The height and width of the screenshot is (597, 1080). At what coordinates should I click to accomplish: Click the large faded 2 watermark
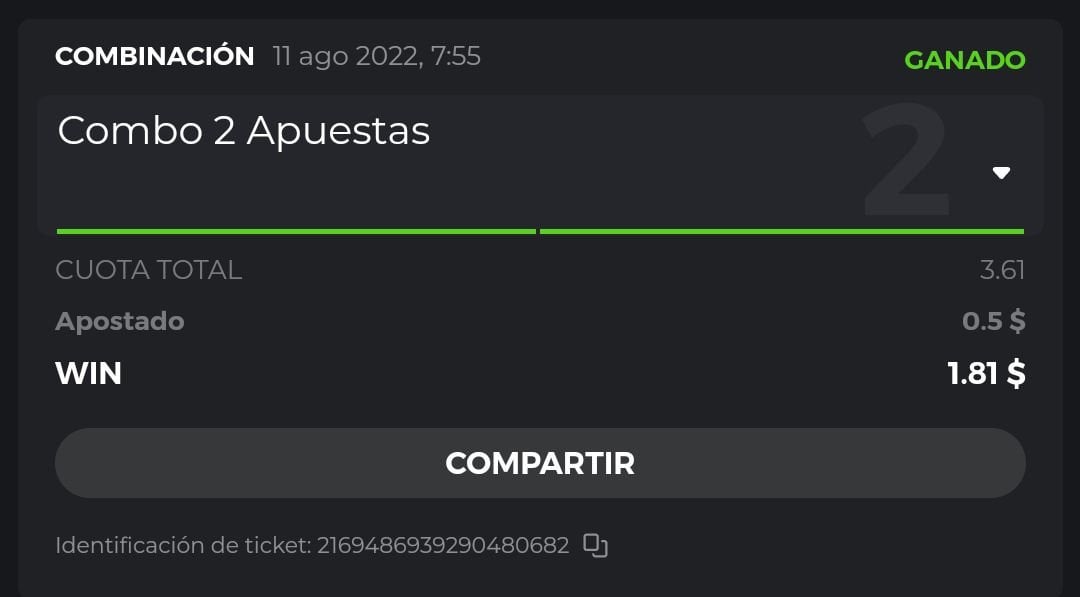pos(905,160)
